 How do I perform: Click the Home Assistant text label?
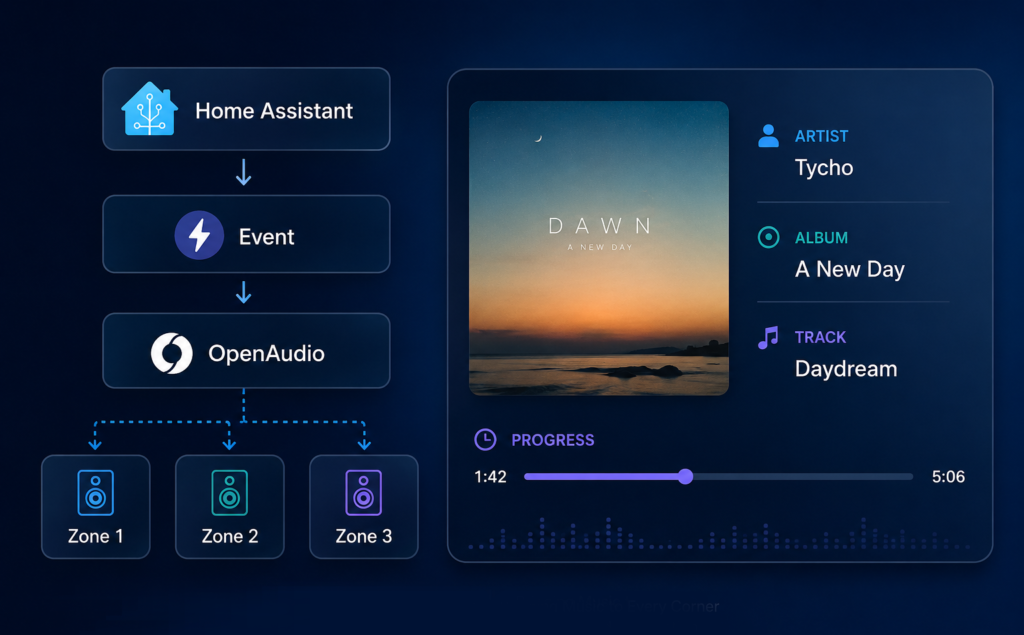pos(274,111)
